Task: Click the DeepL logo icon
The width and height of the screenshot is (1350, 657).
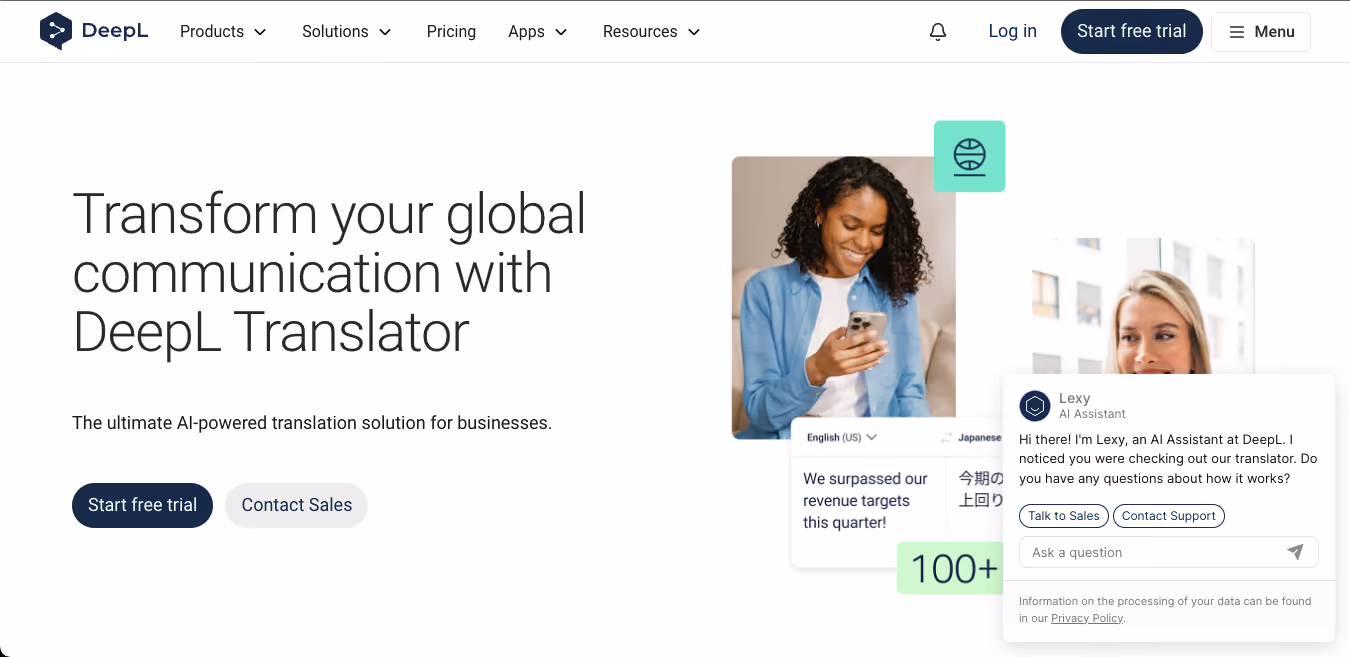Action: (x=55, y=31)
